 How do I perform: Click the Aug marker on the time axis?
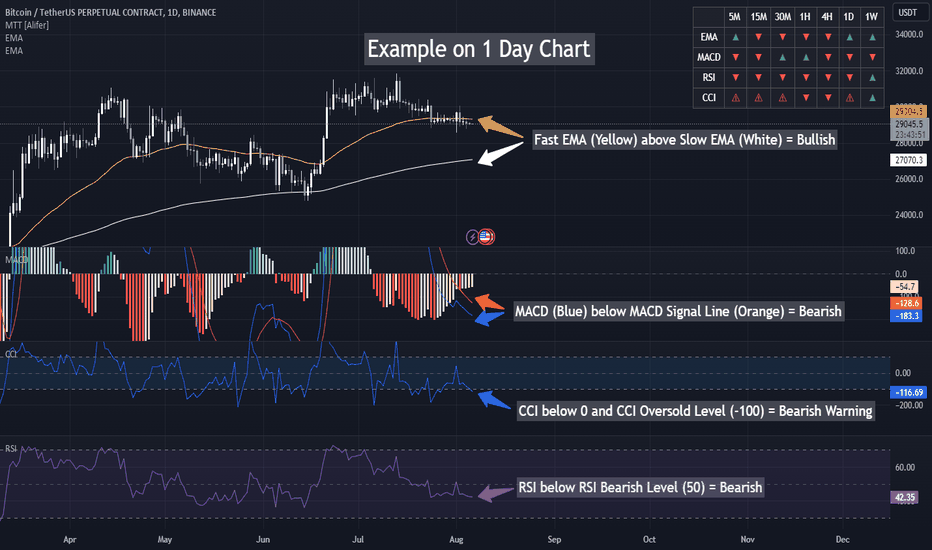coord(456,539)
